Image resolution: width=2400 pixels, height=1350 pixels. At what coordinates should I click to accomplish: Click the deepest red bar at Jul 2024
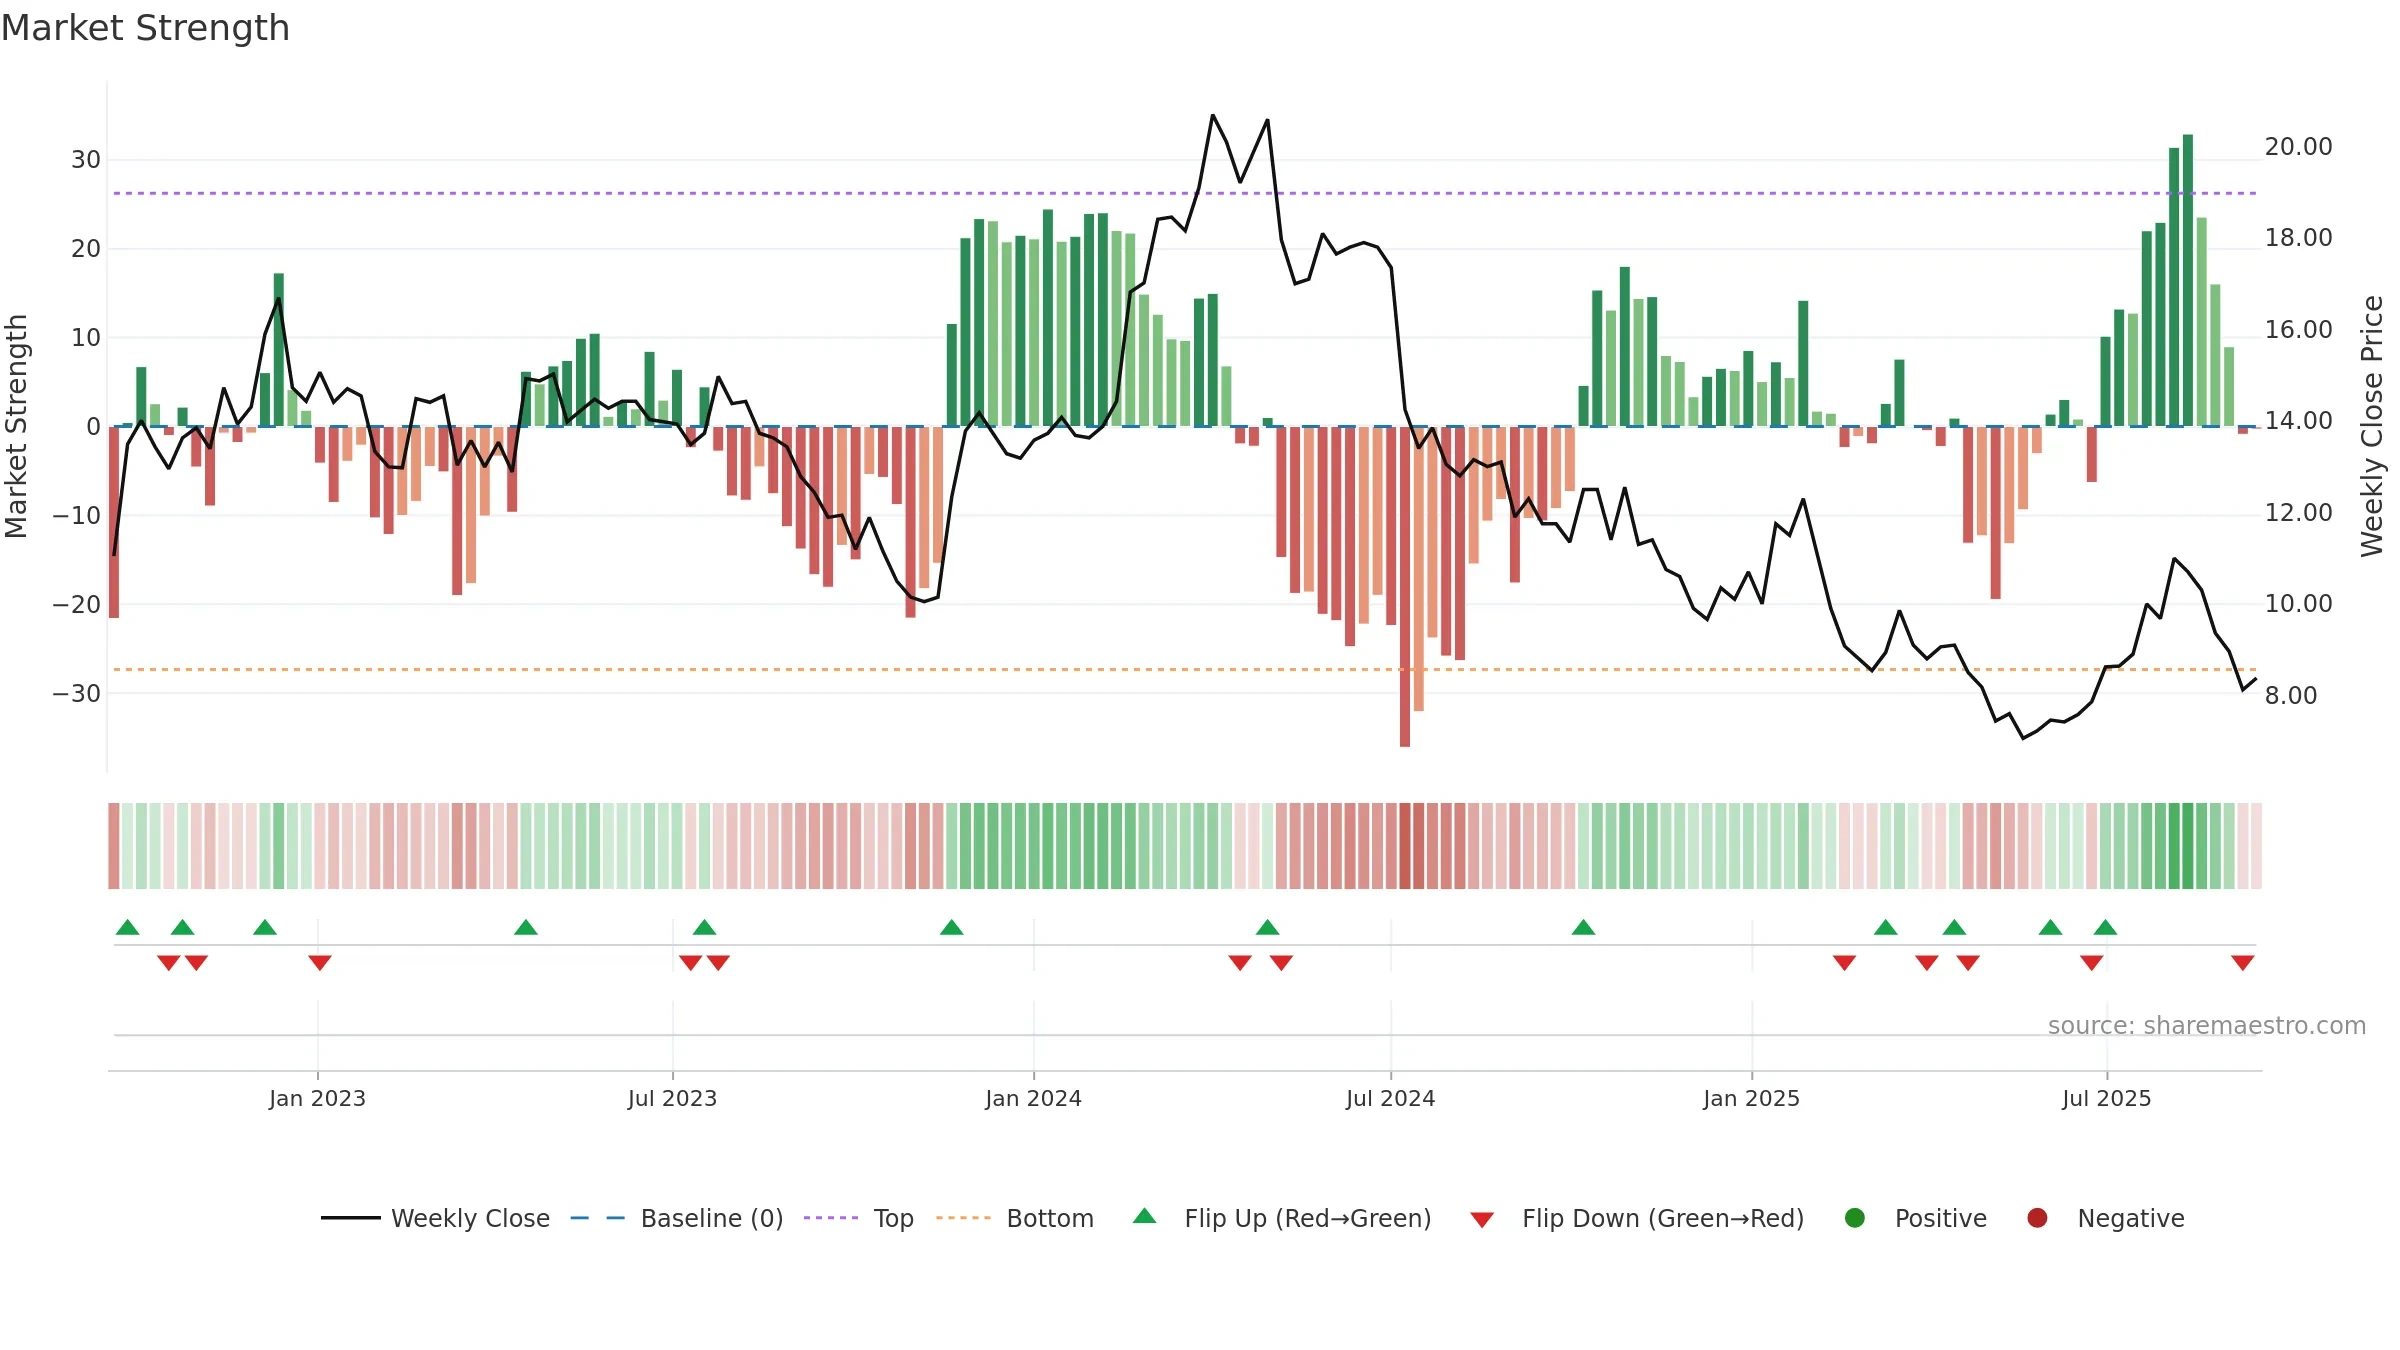coord(1405,586)
